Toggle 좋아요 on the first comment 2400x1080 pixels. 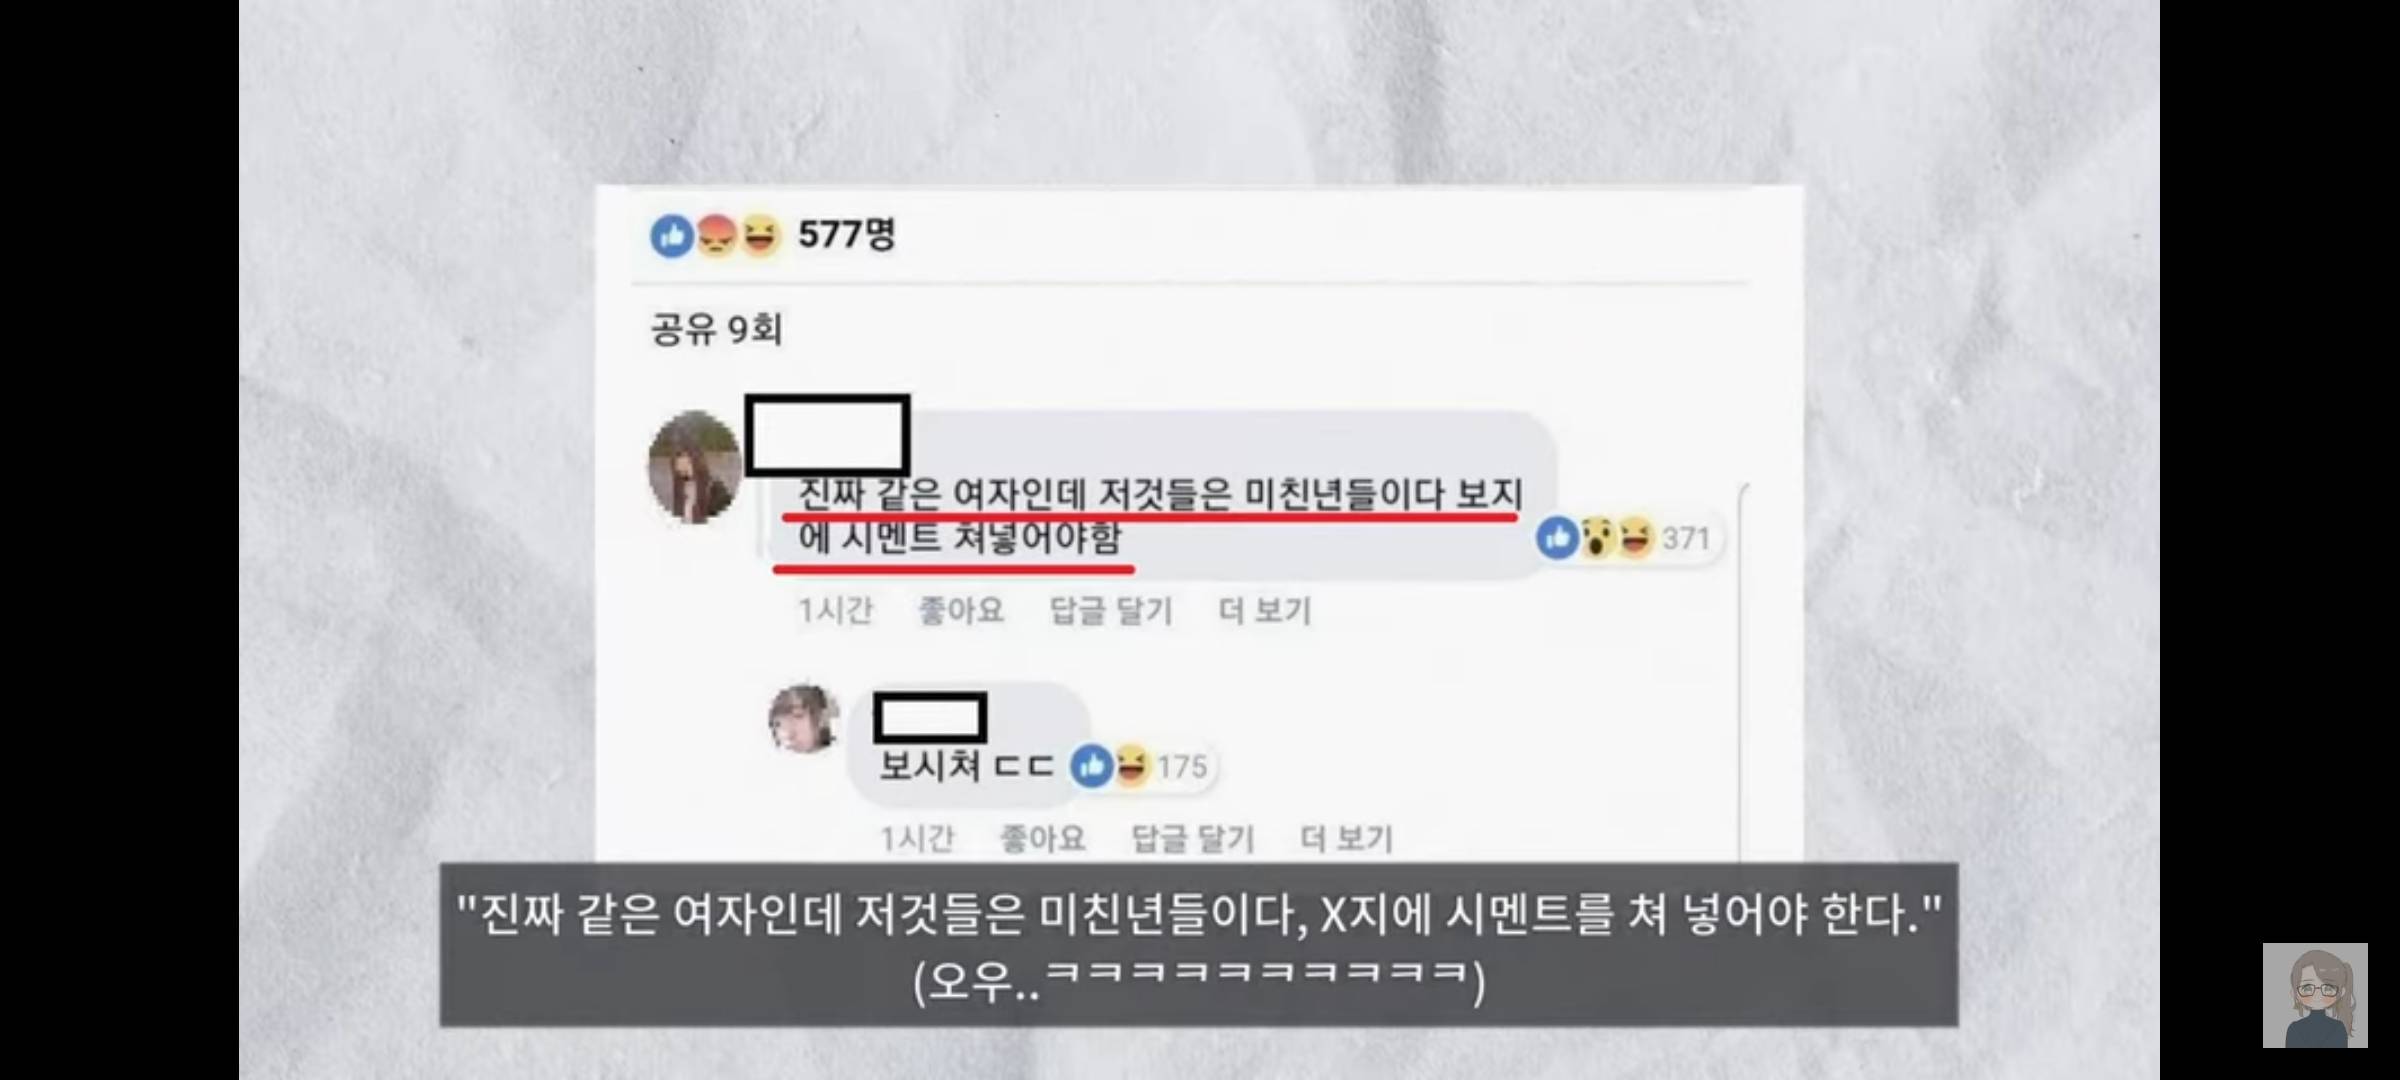coord(961,610)
